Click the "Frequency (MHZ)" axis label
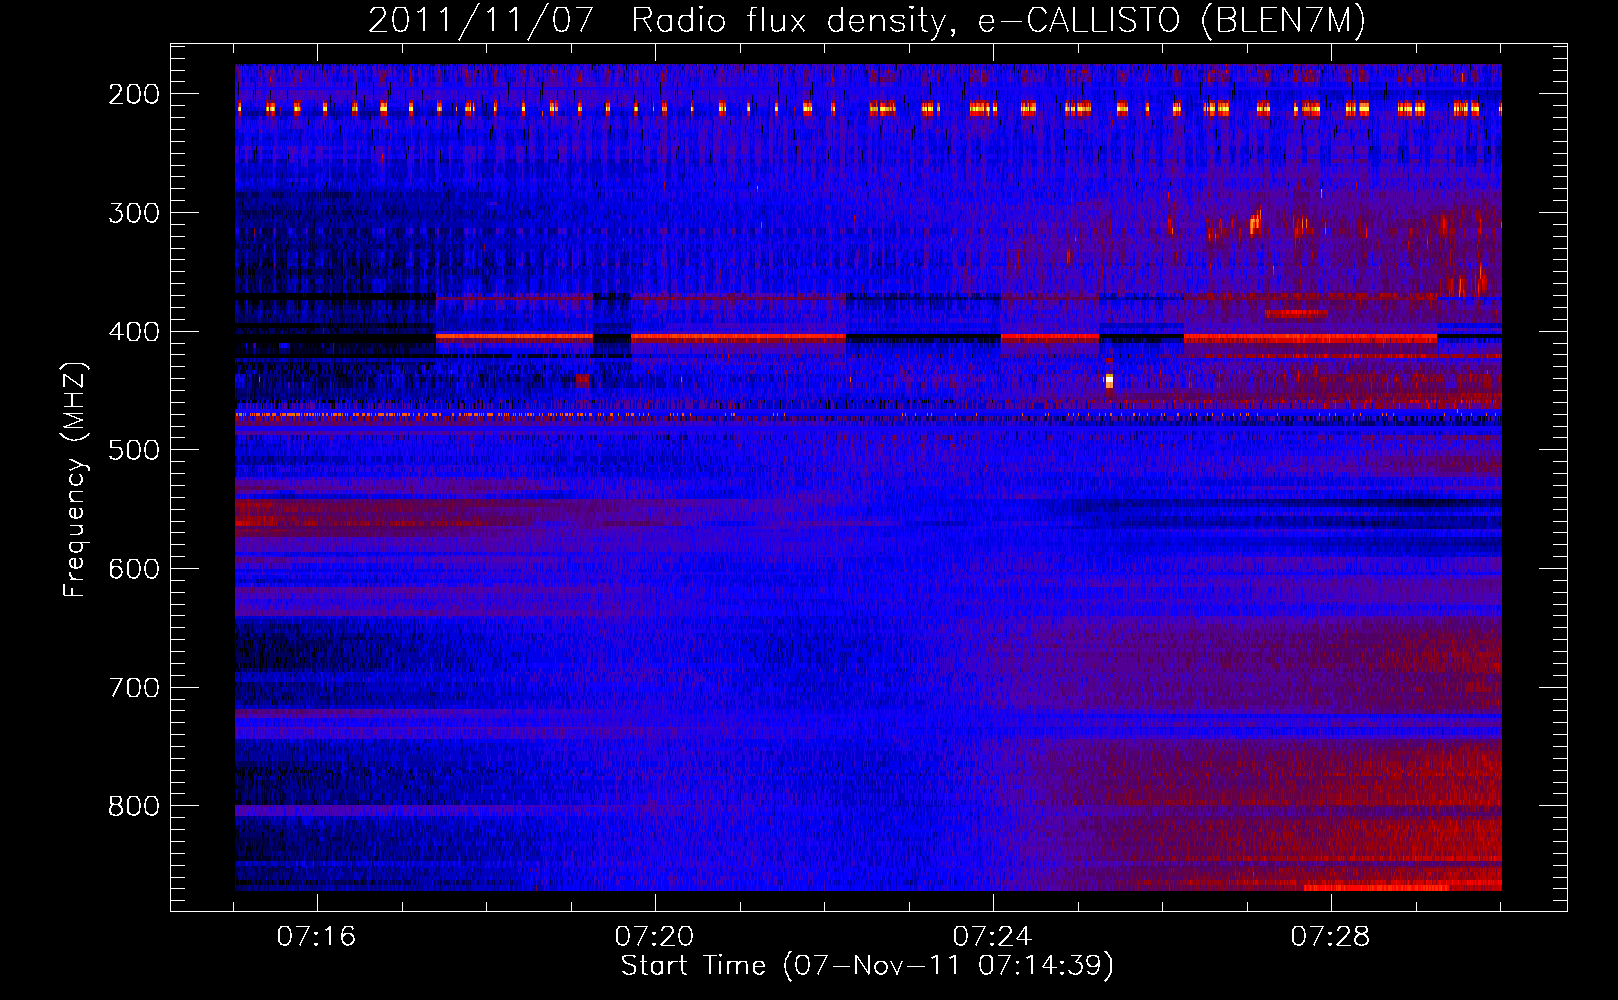 tap(75, 479)
